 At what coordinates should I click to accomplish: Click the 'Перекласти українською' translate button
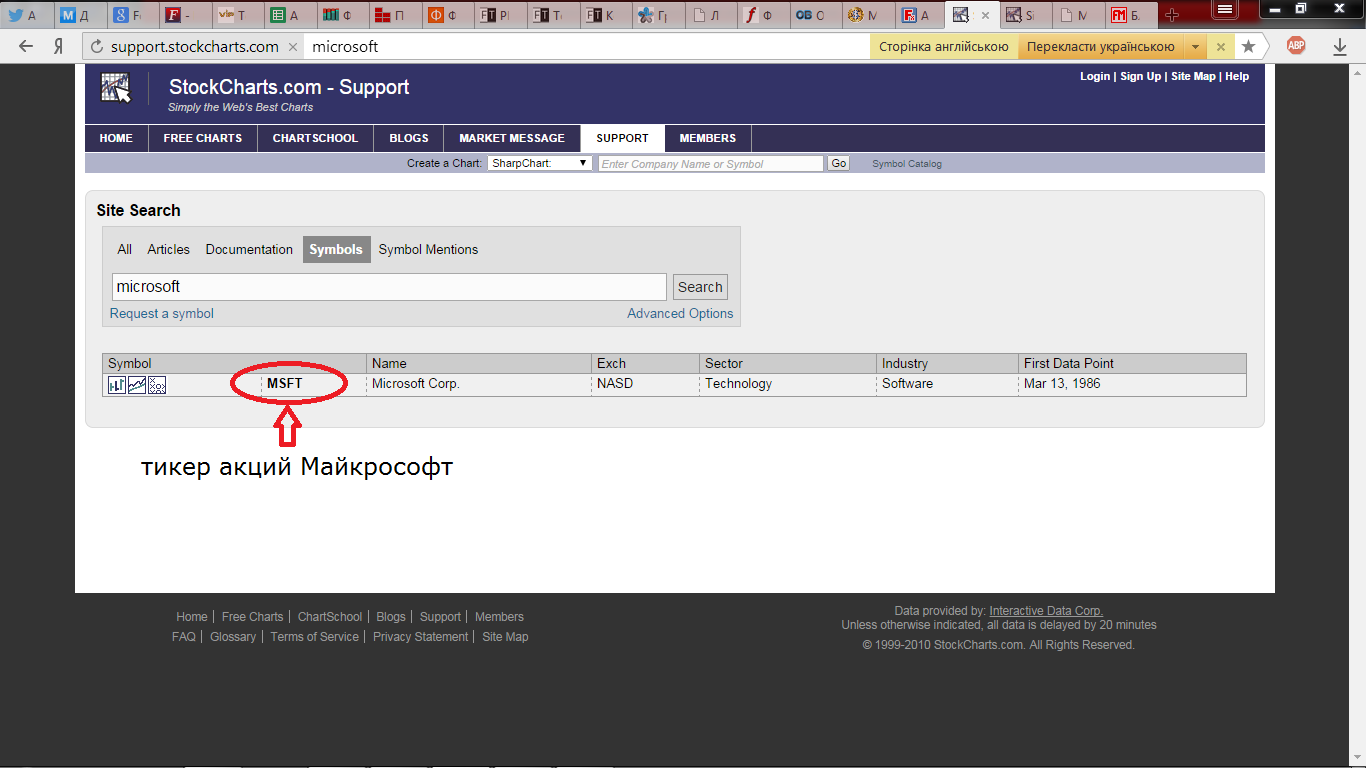[1100, 46]
